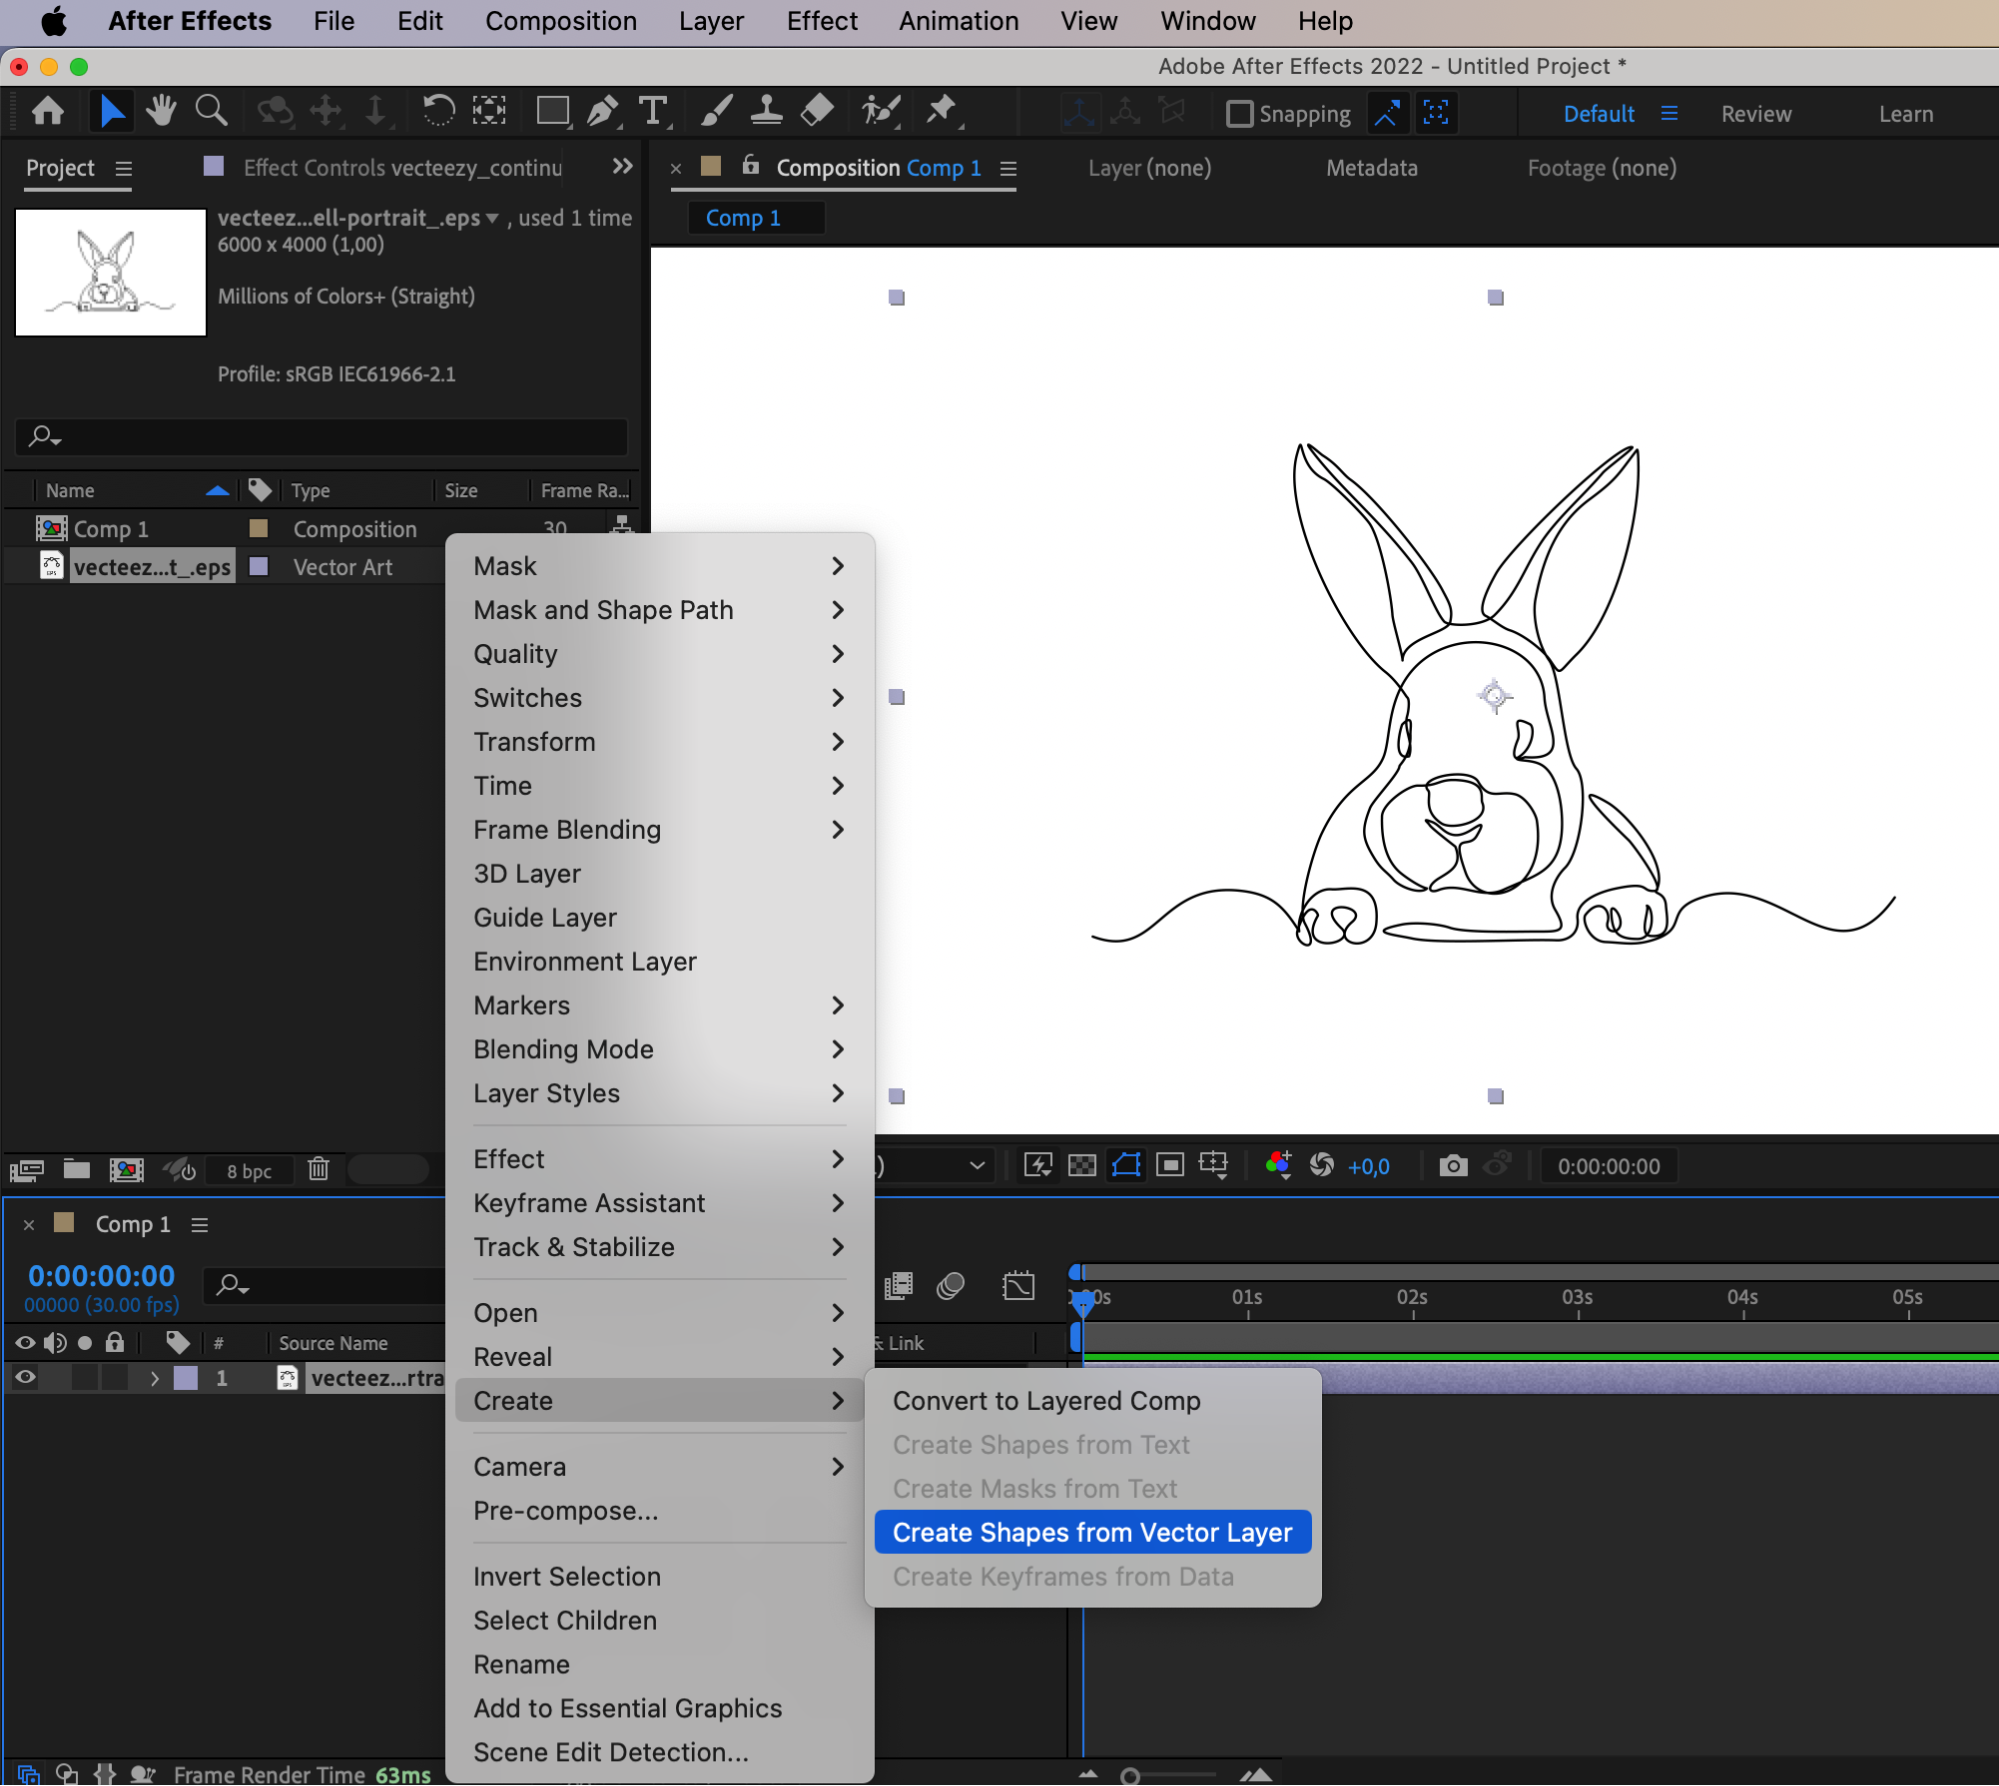1999x1786 pixels.
Task: Switch to the Learn workspace
Action: click(x=1905, y=114)
